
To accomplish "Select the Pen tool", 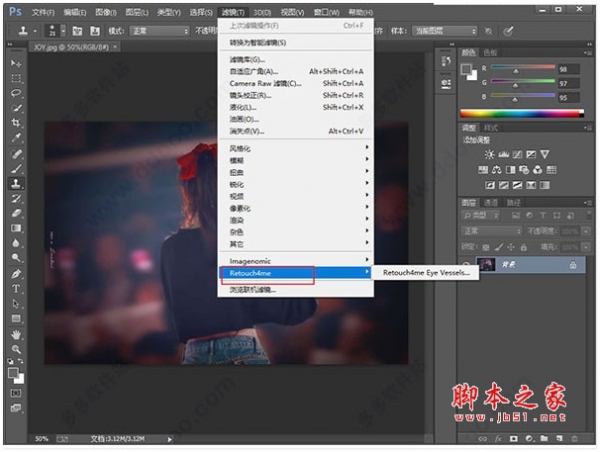I will [x=16, y=274].
